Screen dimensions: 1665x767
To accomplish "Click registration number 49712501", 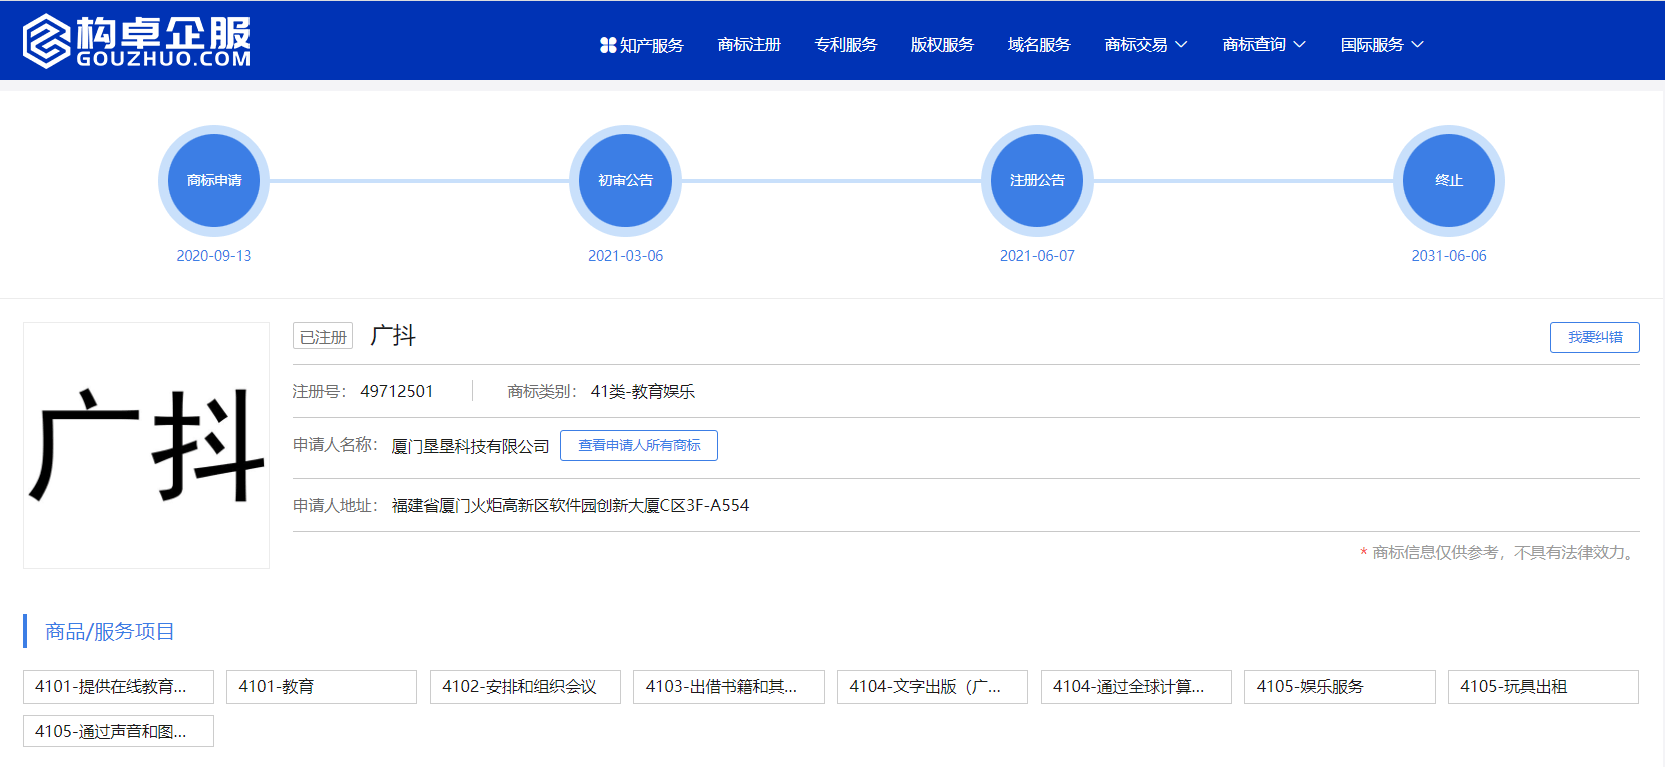I will (397, 391).
